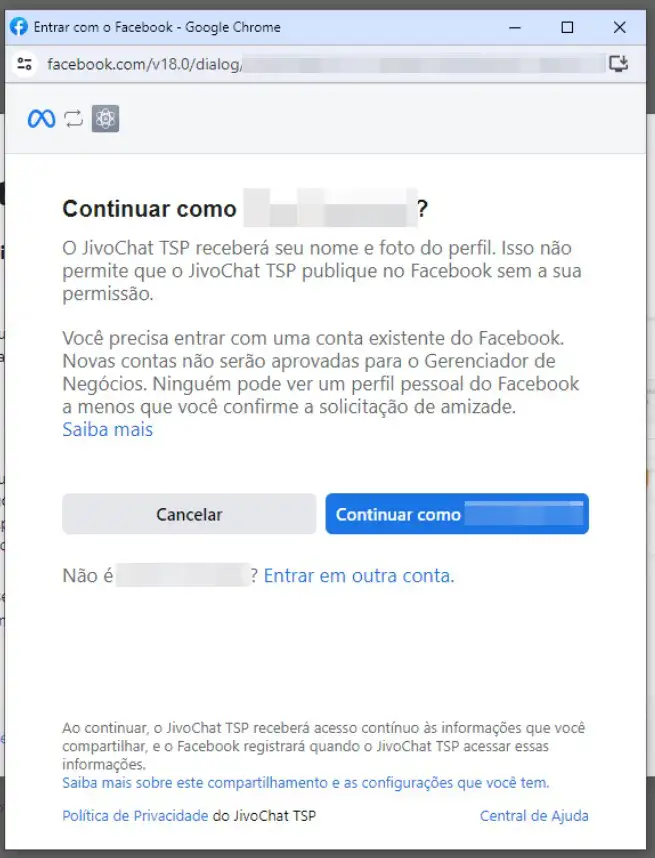The height and width of the screenshot is (858, 655).
Task: Select the facebook.com URL address field
Action: 326,64
